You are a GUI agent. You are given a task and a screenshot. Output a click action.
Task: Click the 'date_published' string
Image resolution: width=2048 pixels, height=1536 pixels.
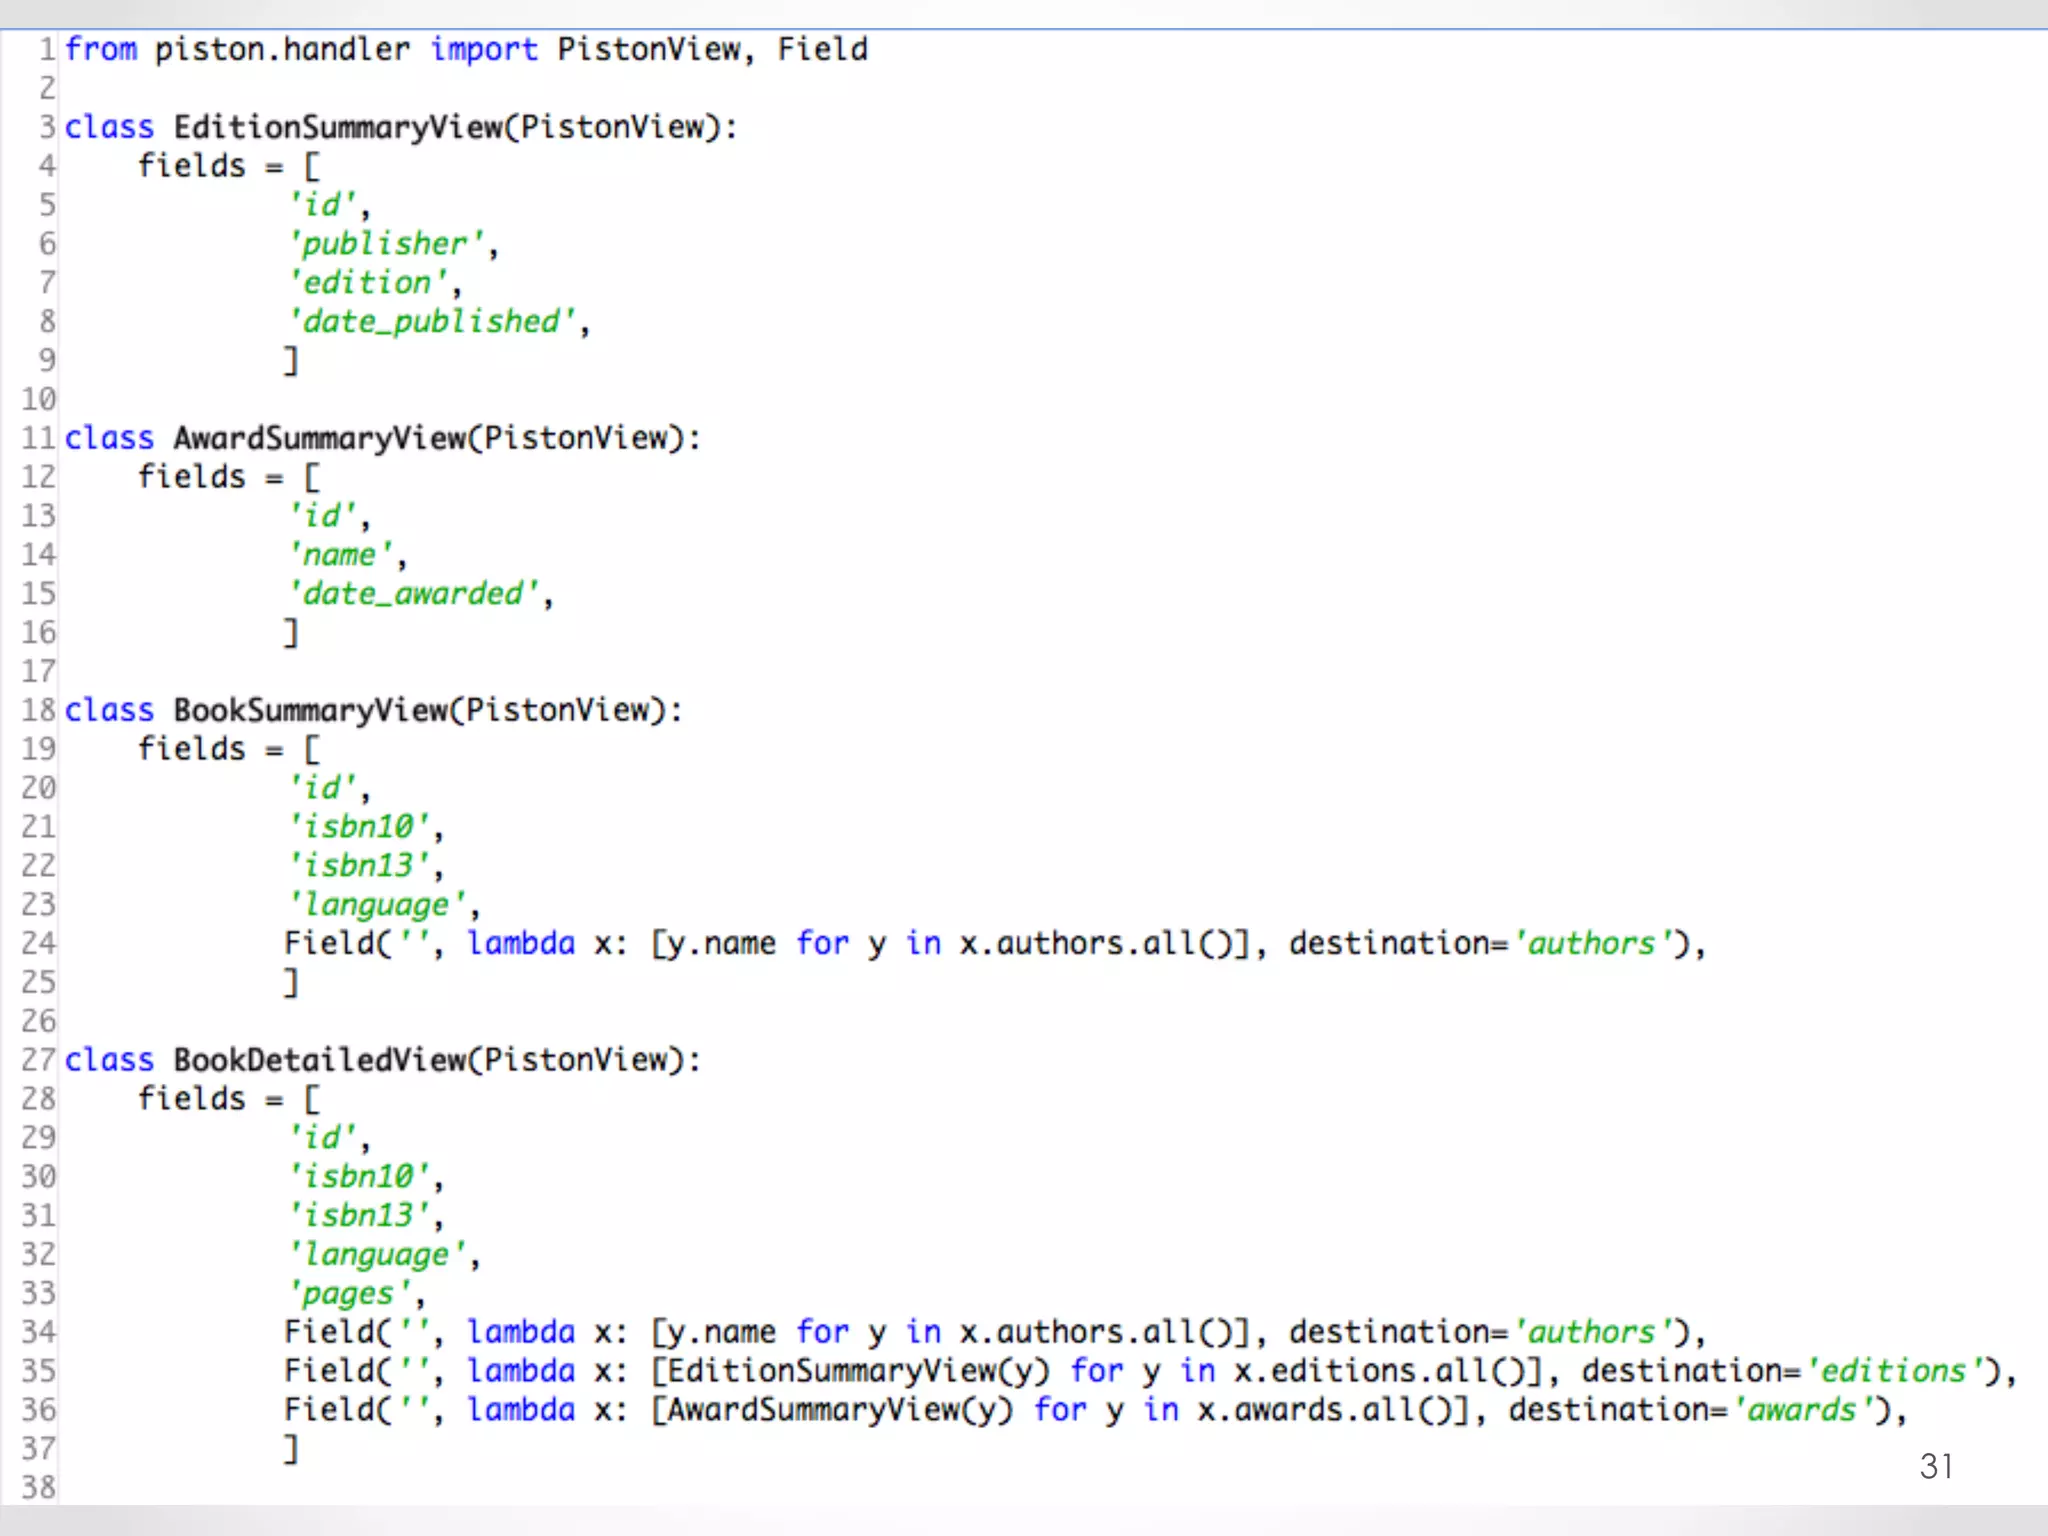tap(432, 322)
